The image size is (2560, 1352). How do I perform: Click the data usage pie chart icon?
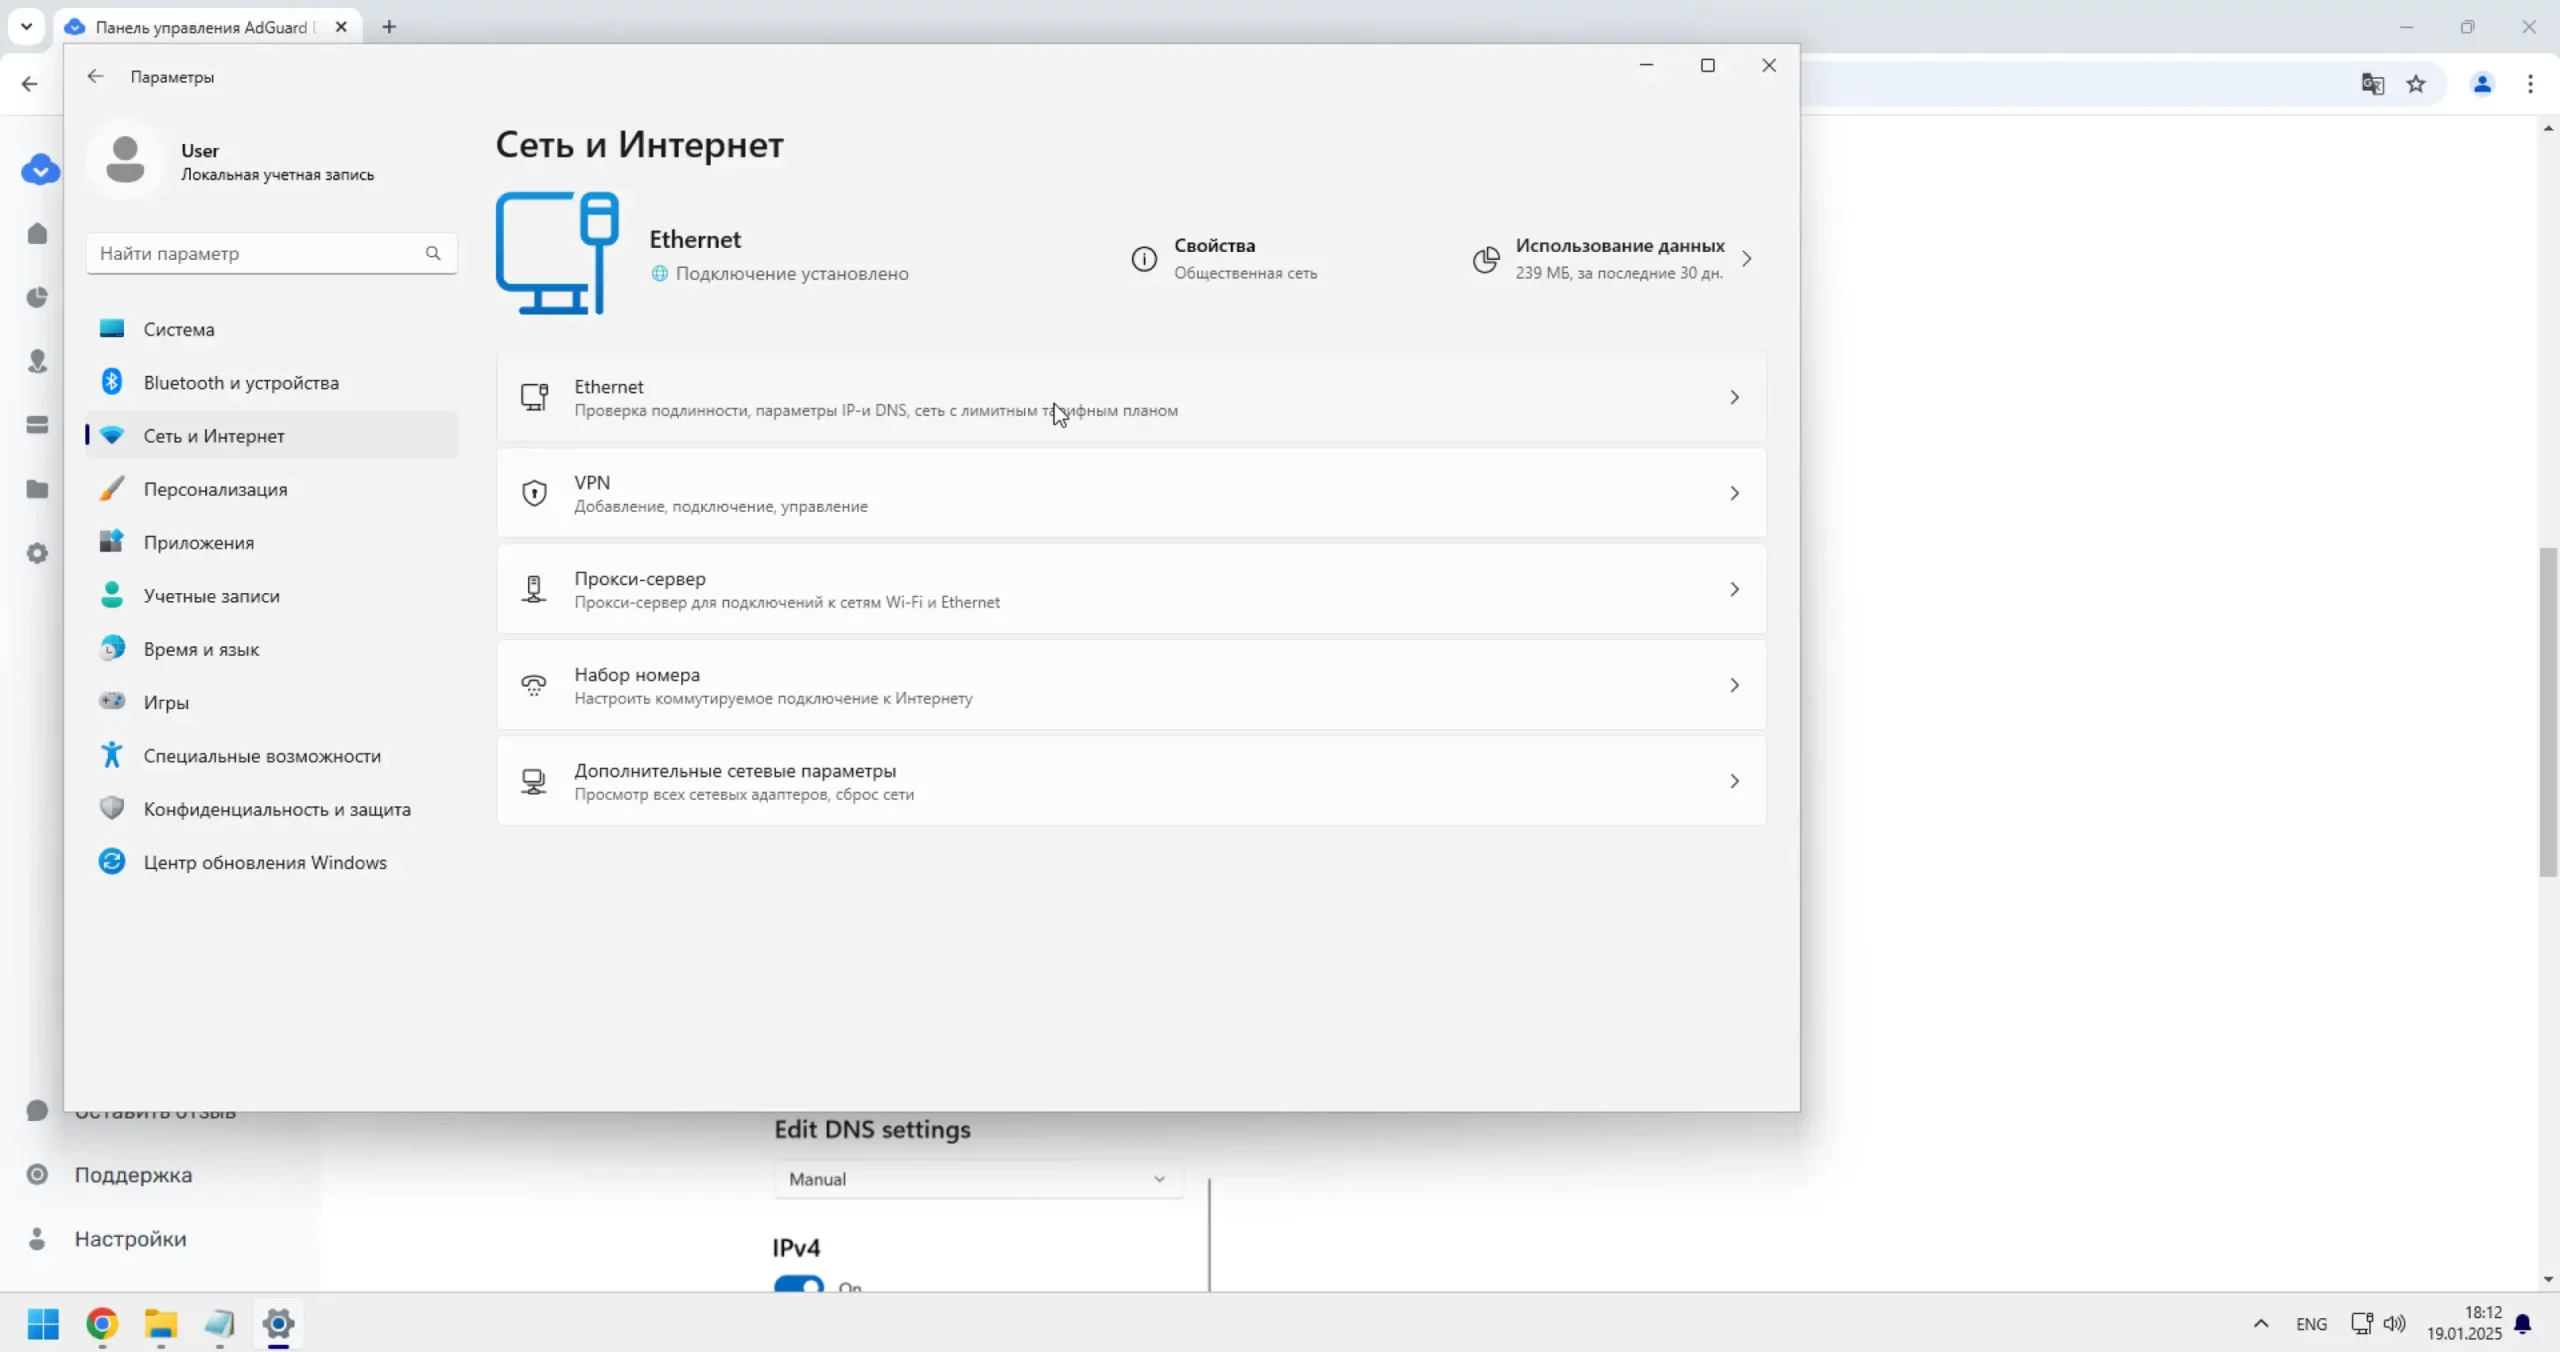click(x=1486, y=259)
